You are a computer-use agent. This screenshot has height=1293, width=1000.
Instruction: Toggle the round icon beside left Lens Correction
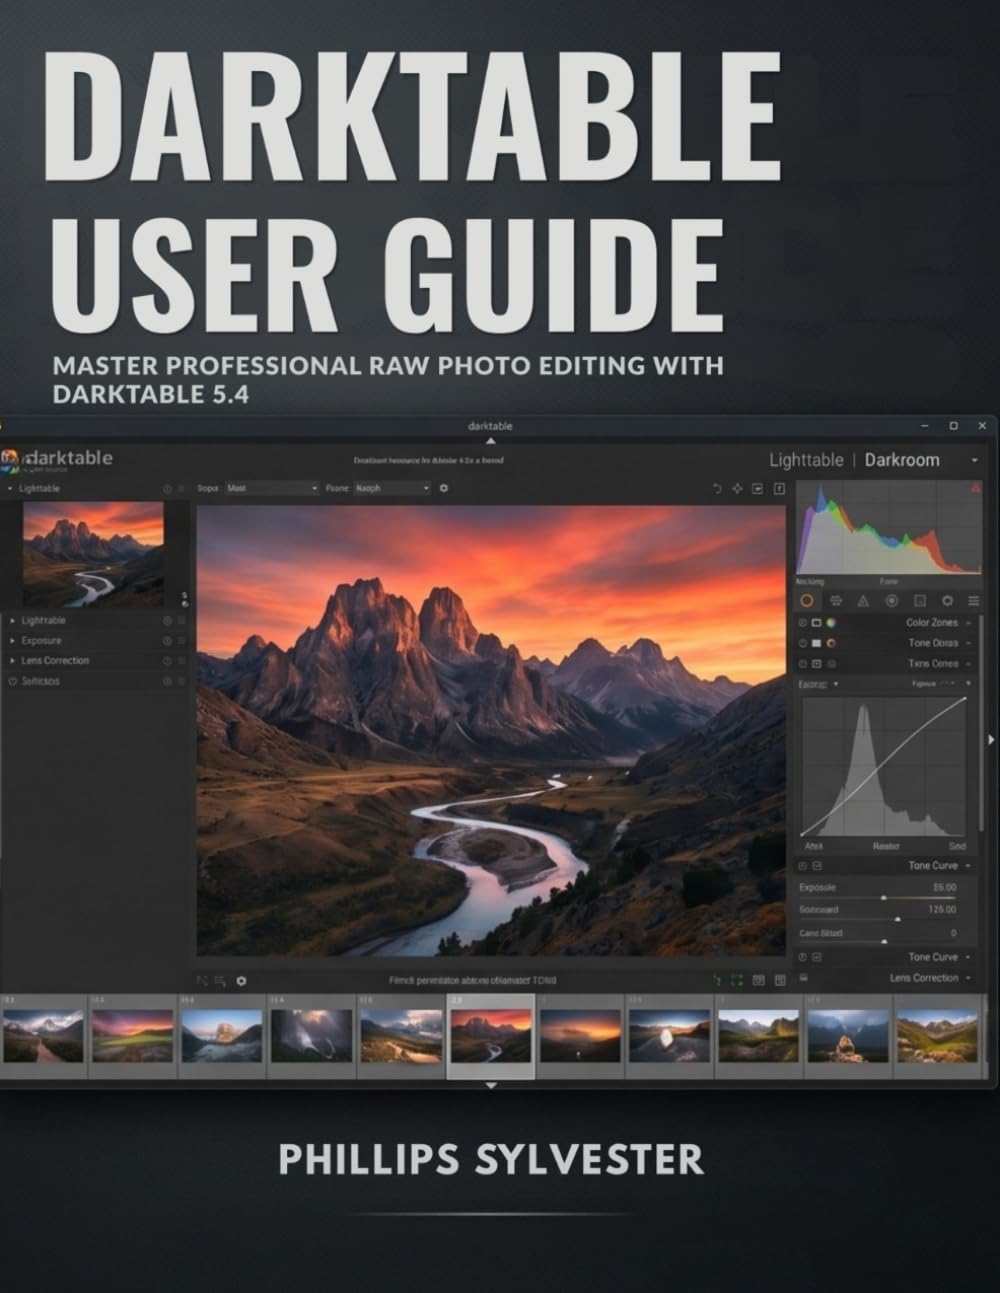pos(167,661)
